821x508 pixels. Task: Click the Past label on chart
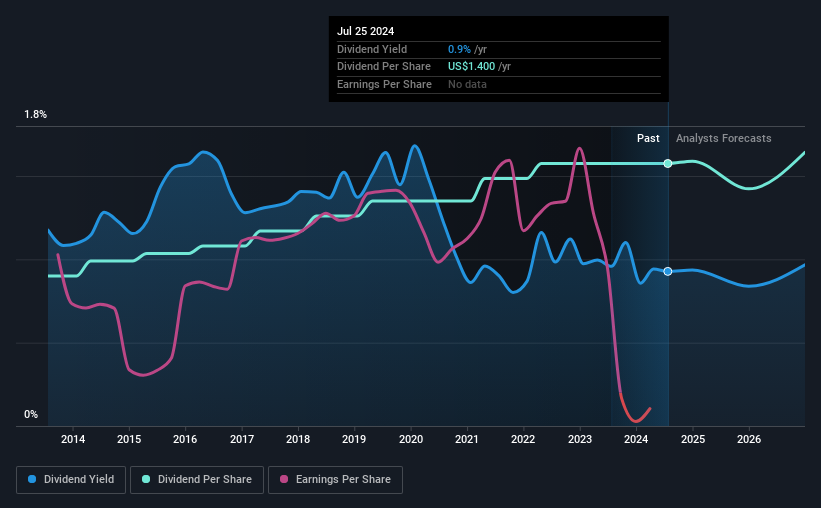[x=648, y=138]
